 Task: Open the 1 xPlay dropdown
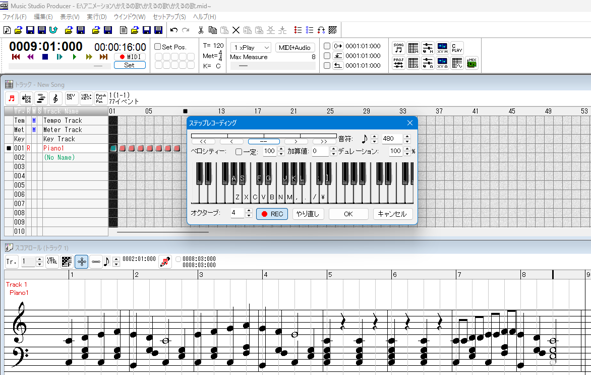pyautogui.click(x=250, y=47)
